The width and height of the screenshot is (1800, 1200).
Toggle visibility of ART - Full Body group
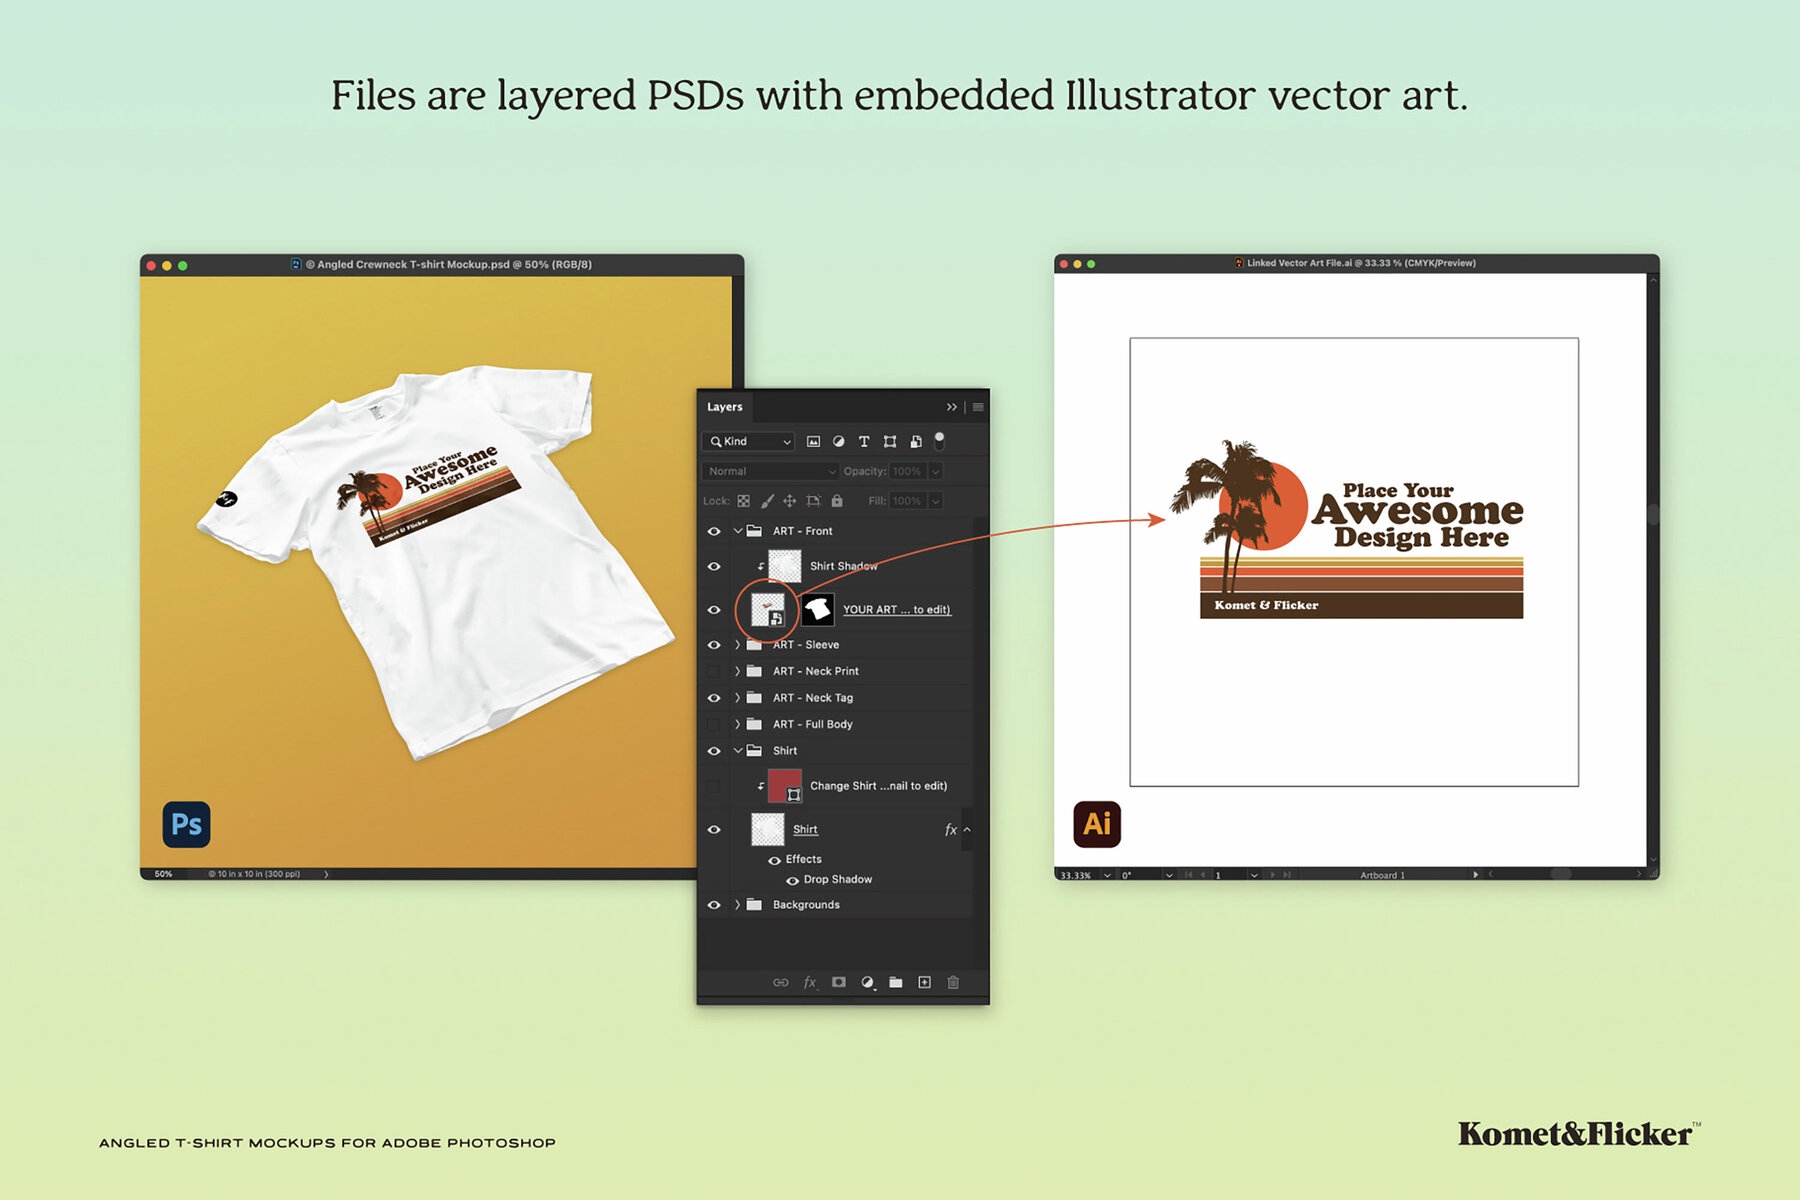tap(714, 724)
